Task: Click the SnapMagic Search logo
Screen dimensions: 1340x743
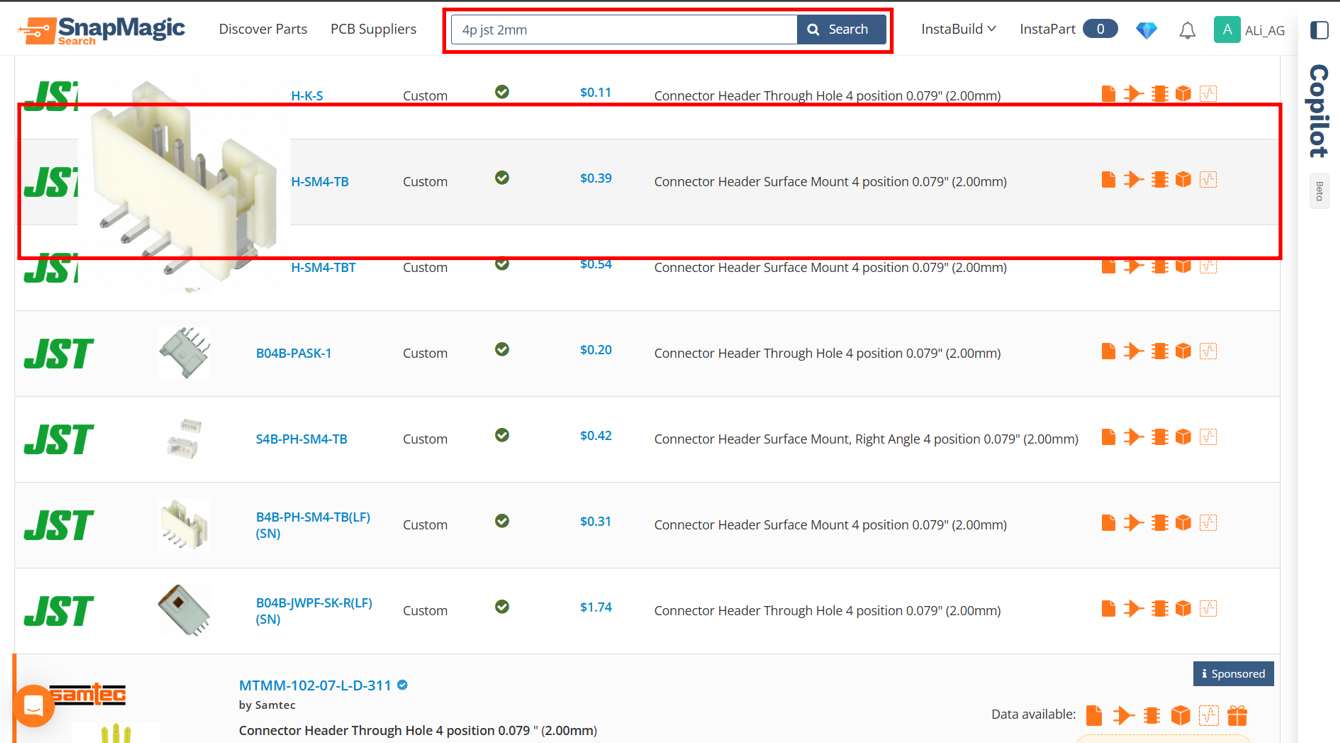Action: point(102,30)
